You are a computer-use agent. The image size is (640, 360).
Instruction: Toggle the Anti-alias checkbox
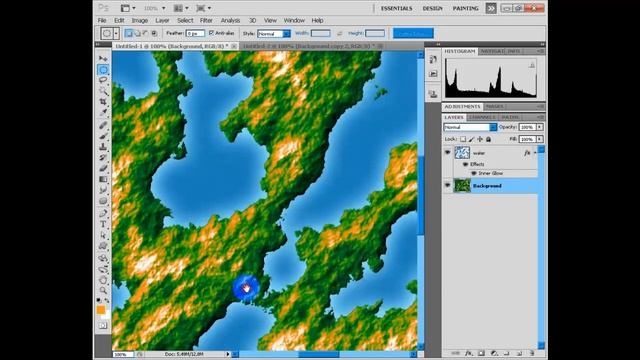click(211, 33)
